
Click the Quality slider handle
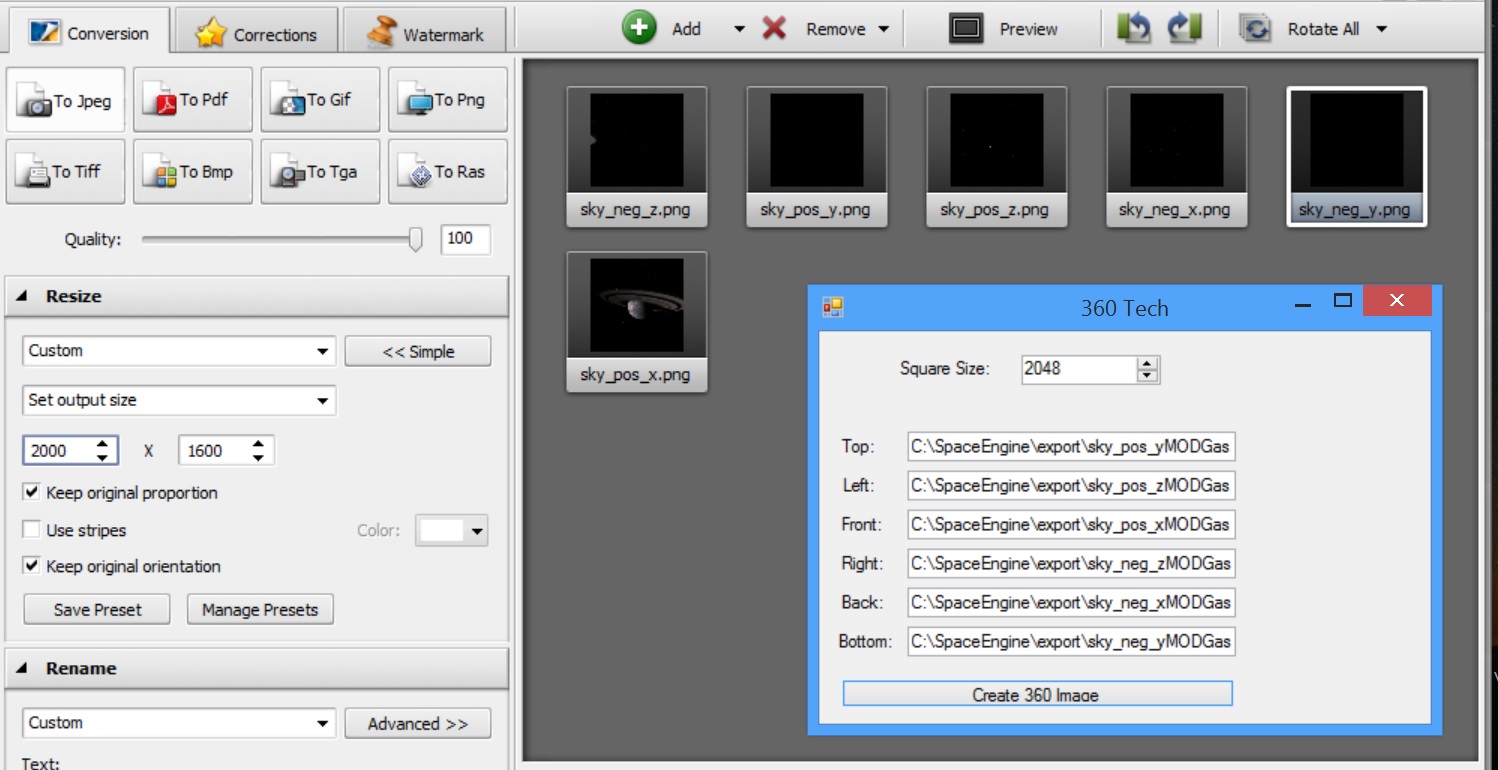(x=416, y=239)
